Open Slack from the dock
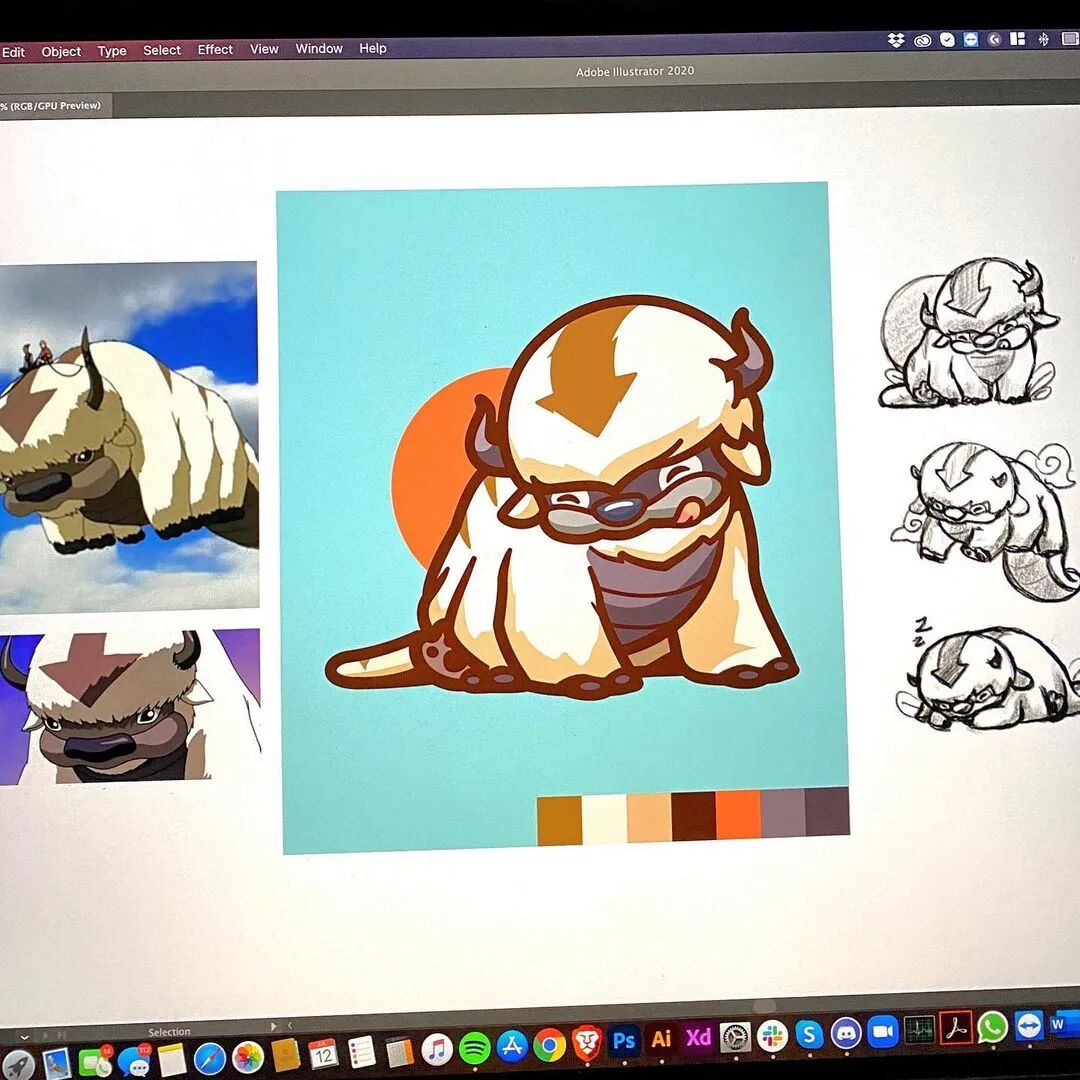1080x1080 pixels. [772, 1035]
